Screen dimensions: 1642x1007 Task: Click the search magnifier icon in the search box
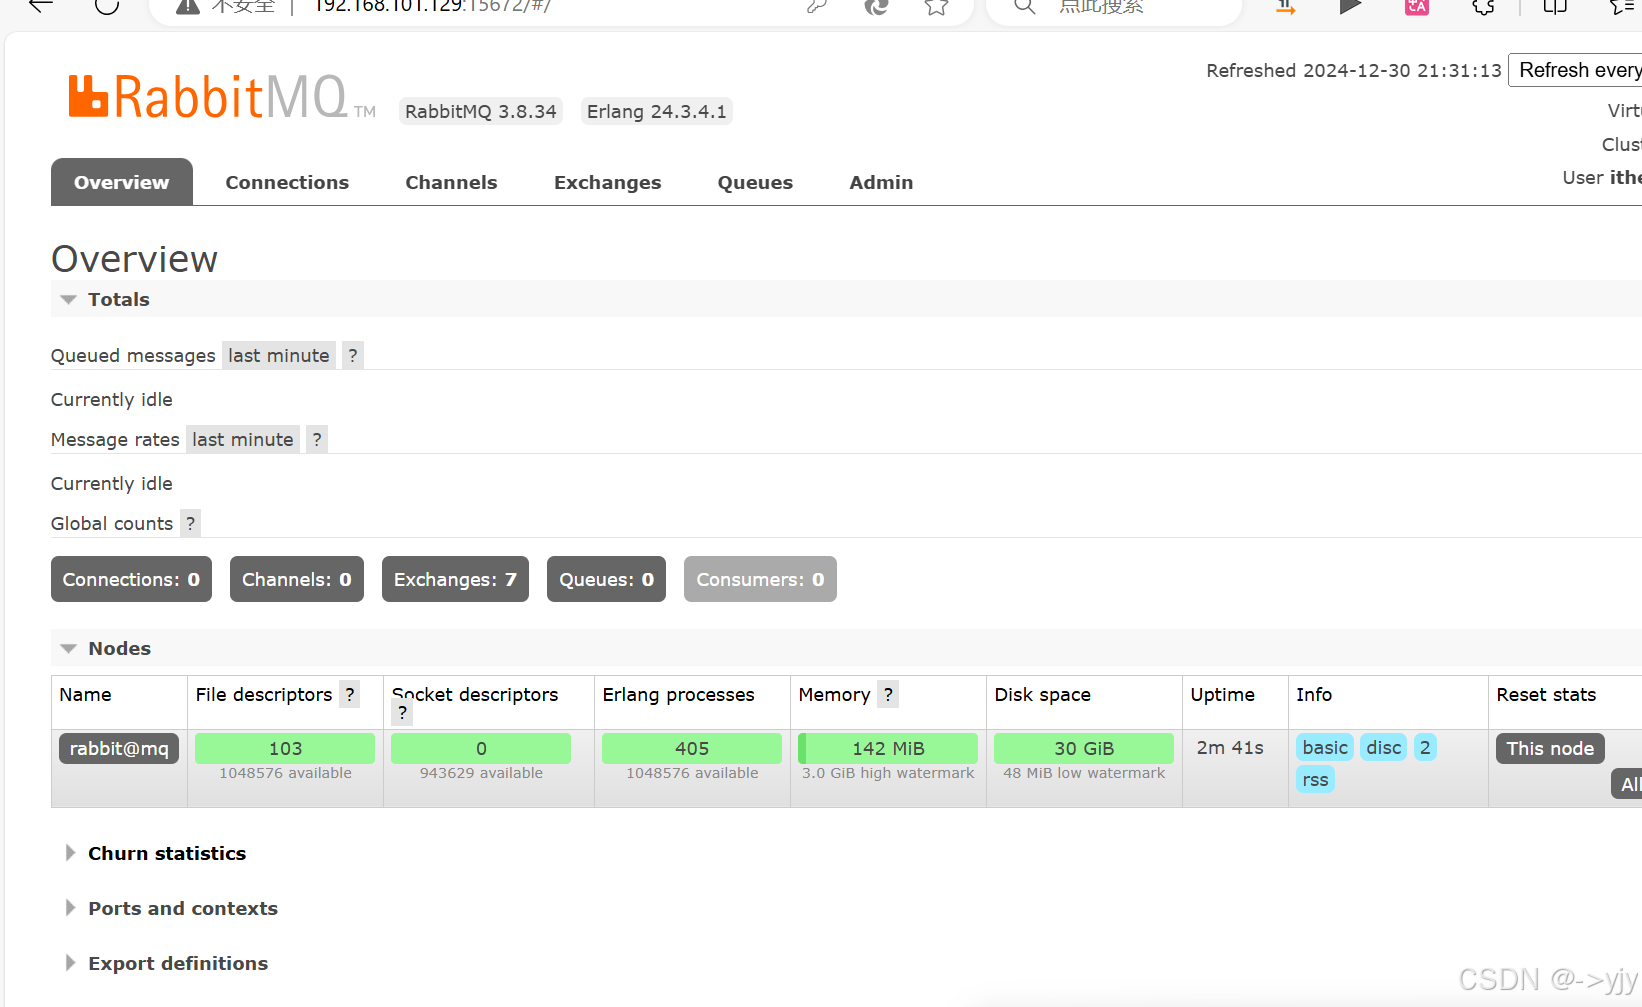tap(1024, 6)
